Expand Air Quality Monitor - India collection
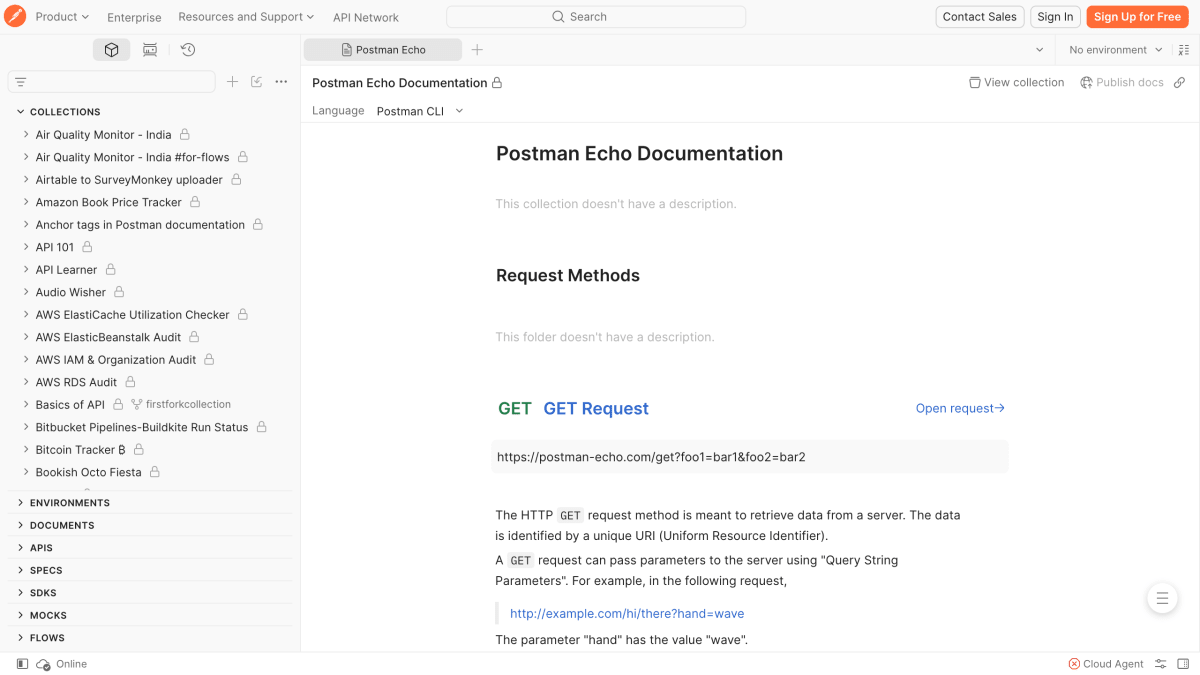Screen dimensions: 1200x675 (26, 135)
